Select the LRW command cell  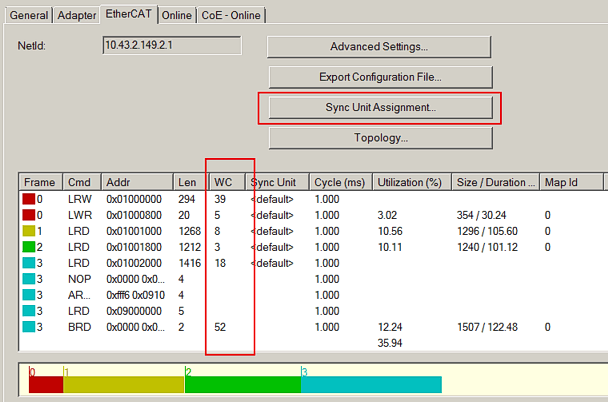(x=79, y=199)
